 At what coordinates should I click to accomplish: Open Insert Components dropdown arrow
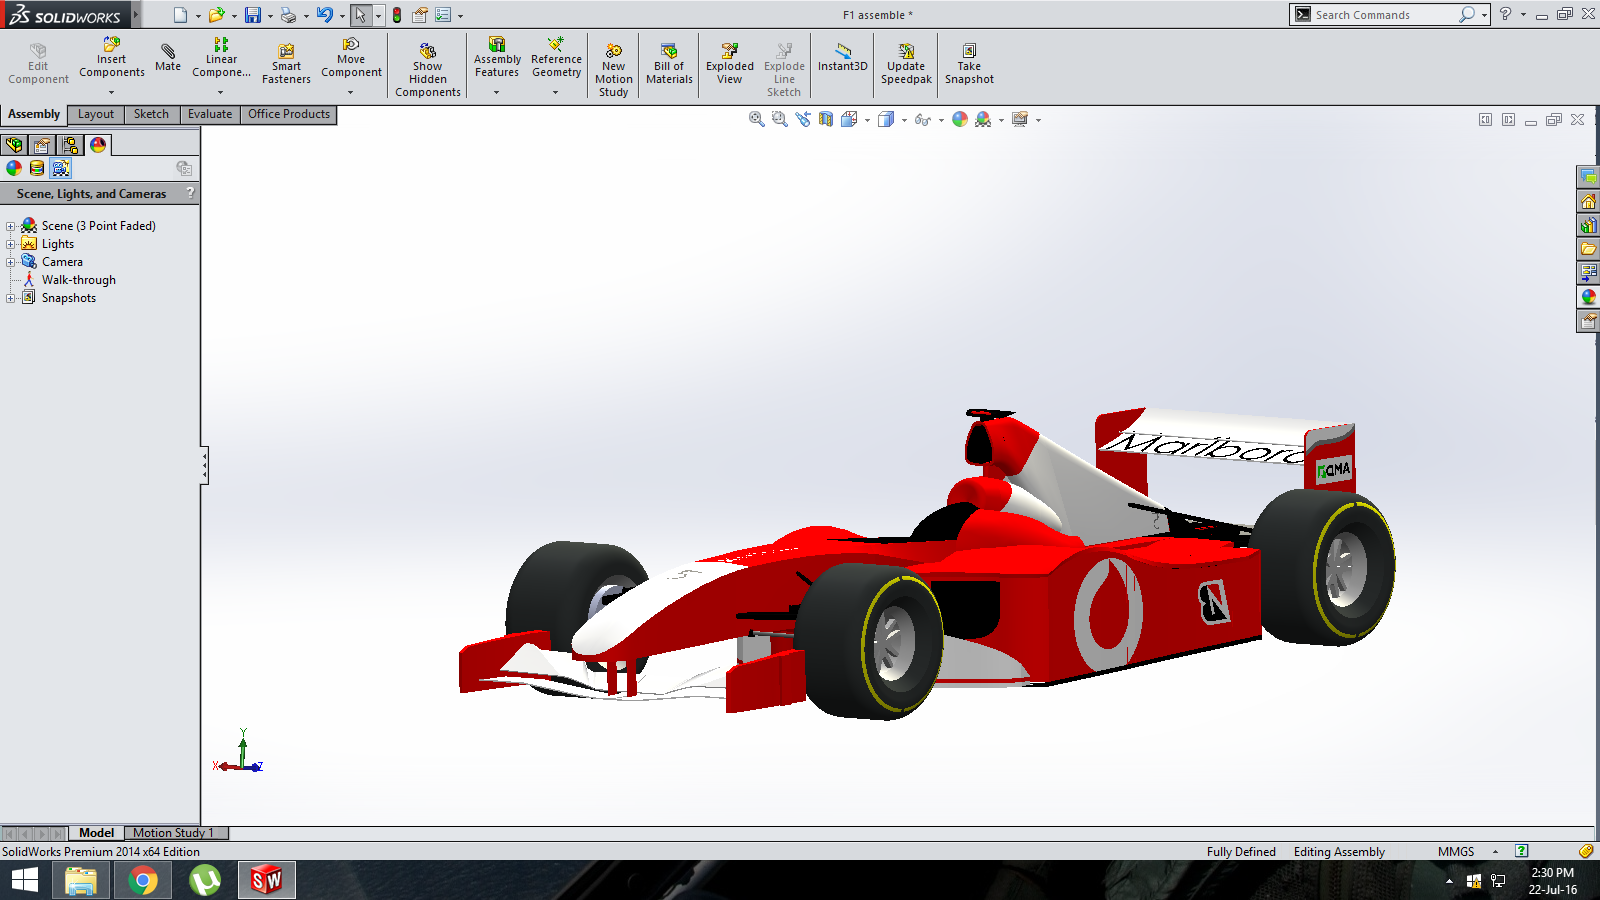(x=111, y=93)
